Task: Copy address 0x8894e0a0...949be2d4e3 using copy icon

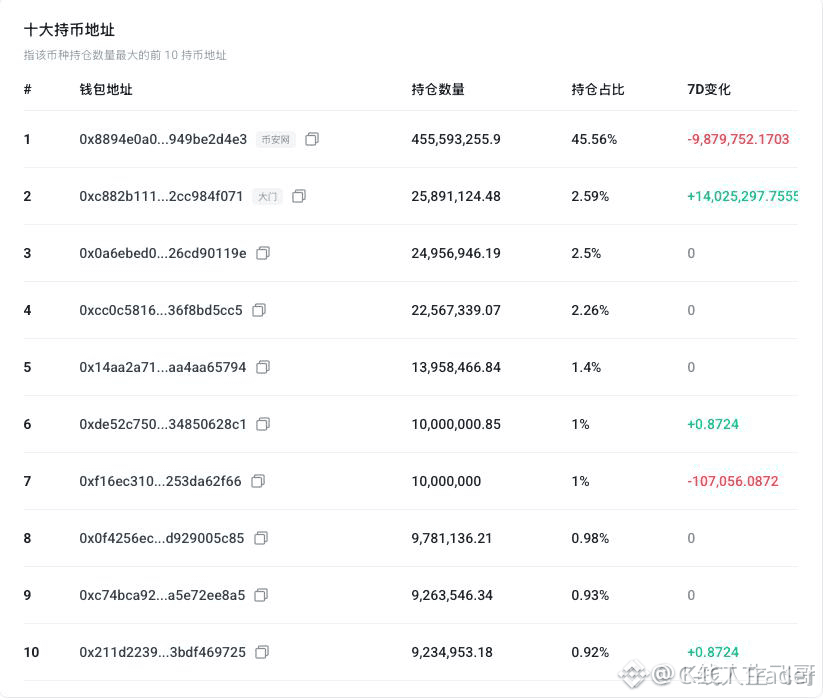Action: click(x=312, y=139)
